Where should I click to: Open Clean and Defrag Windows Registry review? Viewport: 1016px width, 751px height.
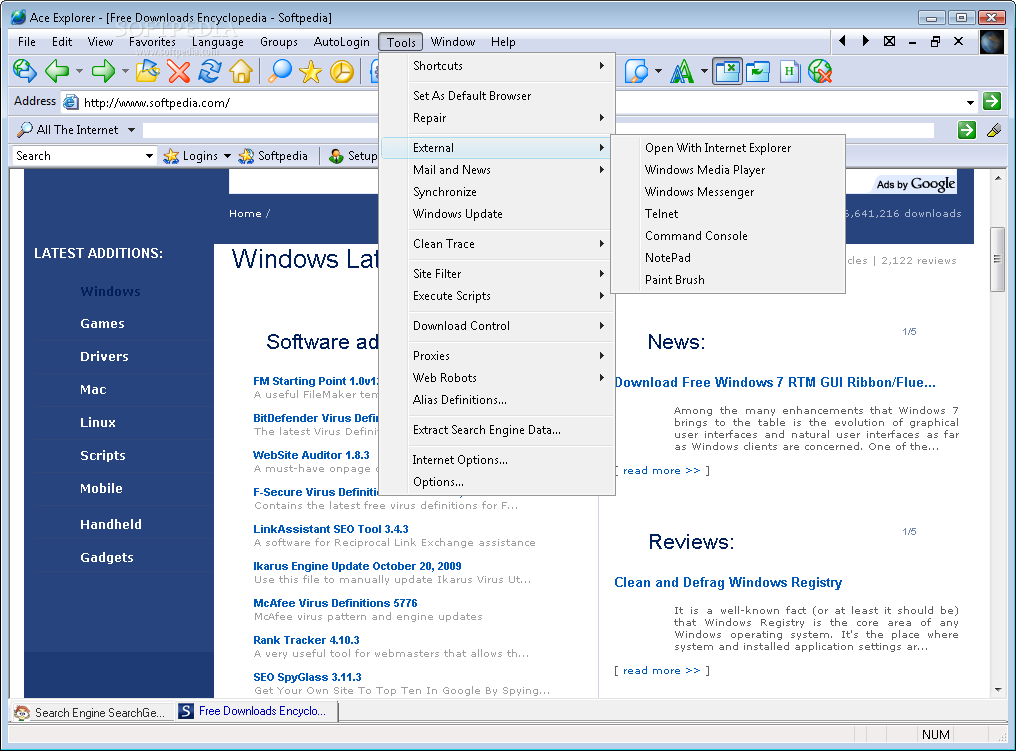[728, 582]
